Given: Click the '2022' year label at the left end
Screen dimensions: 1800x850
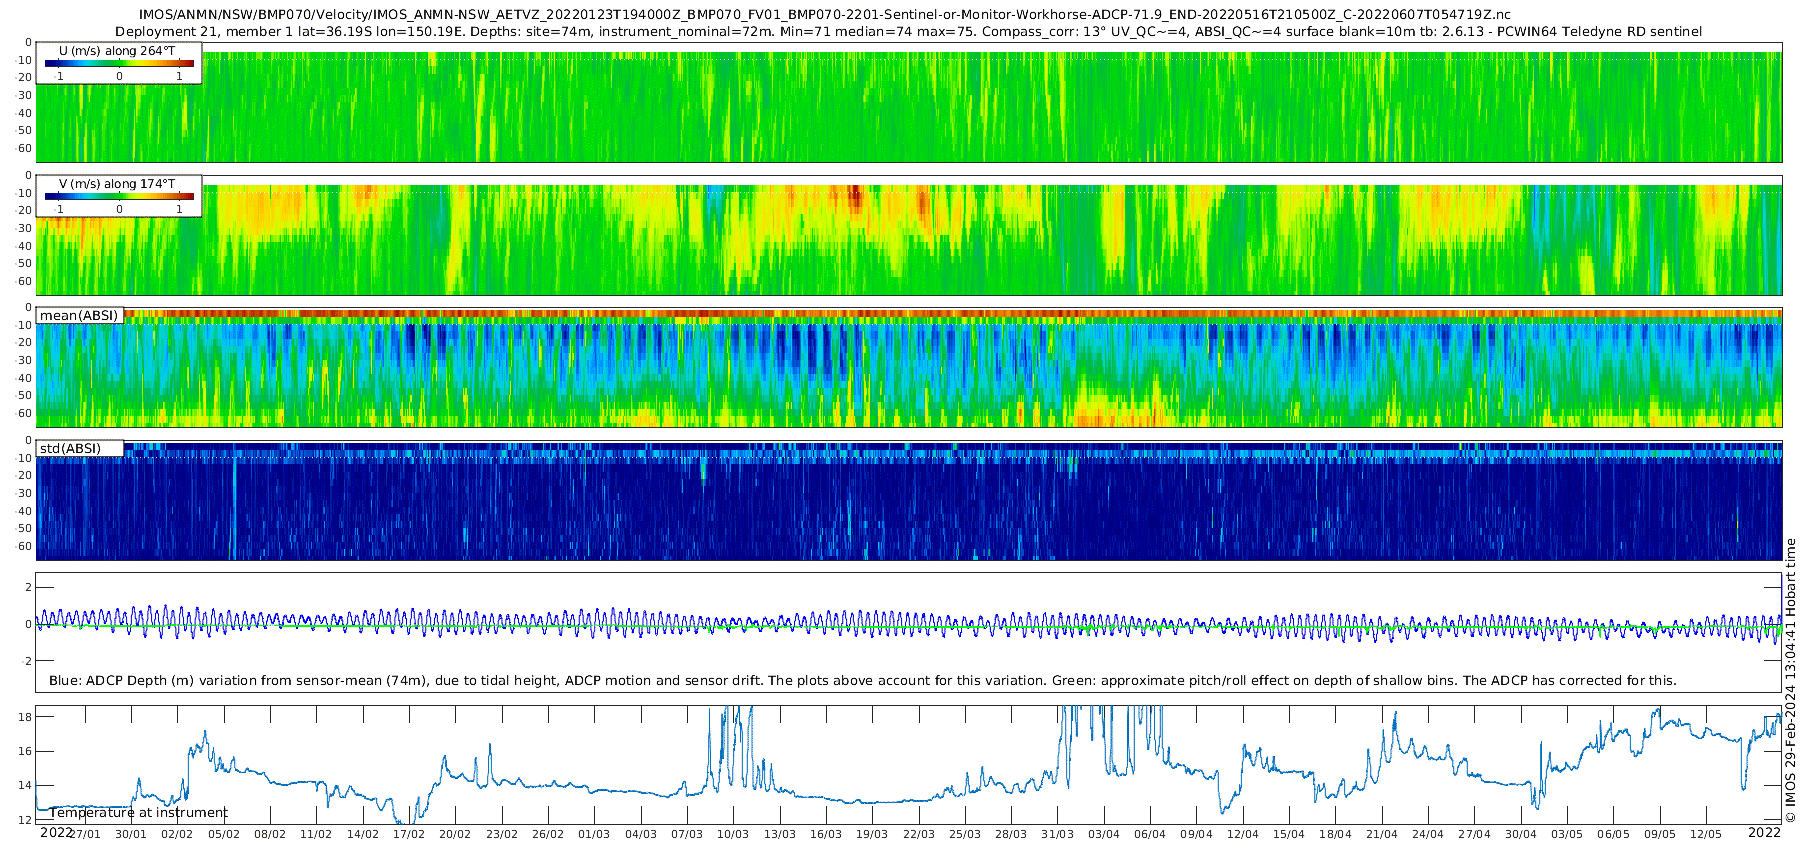Looking at the screenshot, I should 56,832.
